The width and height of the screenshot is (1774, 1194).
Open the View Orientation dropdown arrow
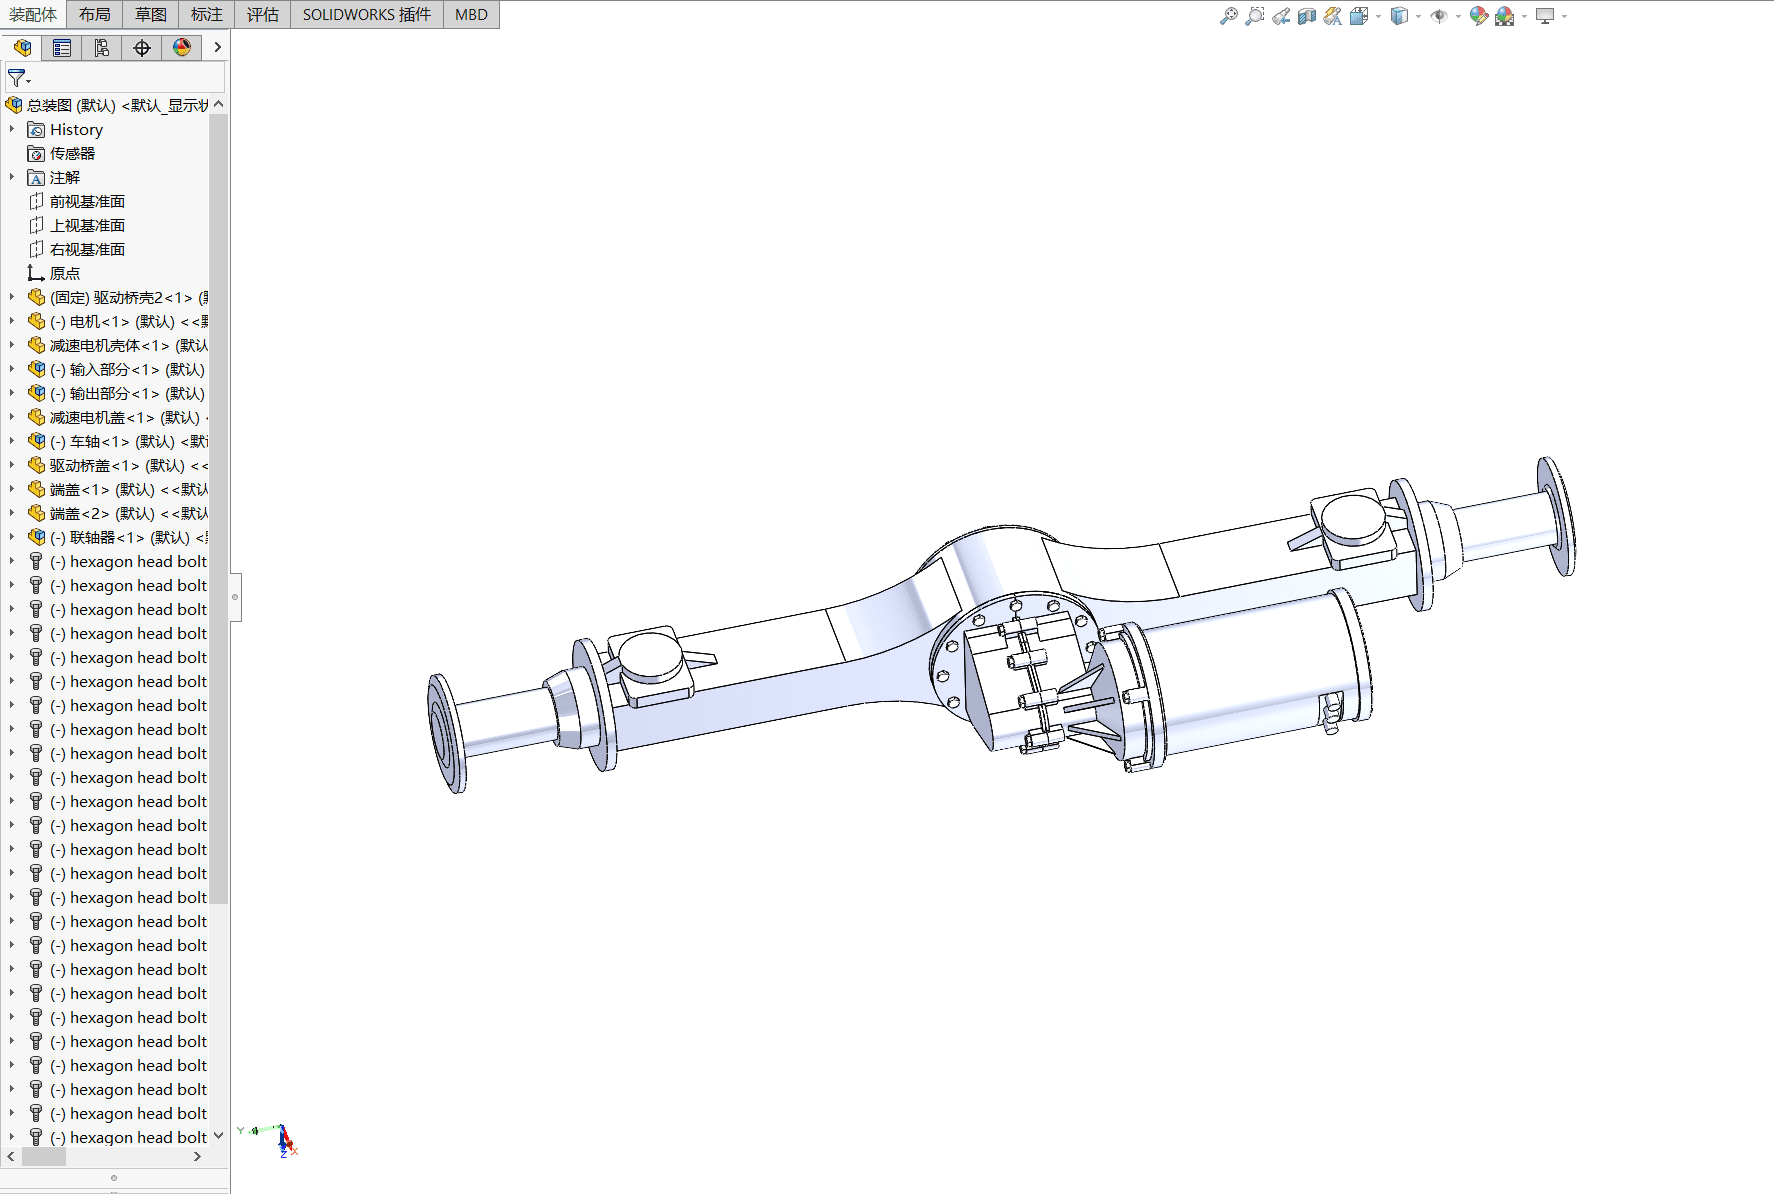click(x=1378, y=16)
